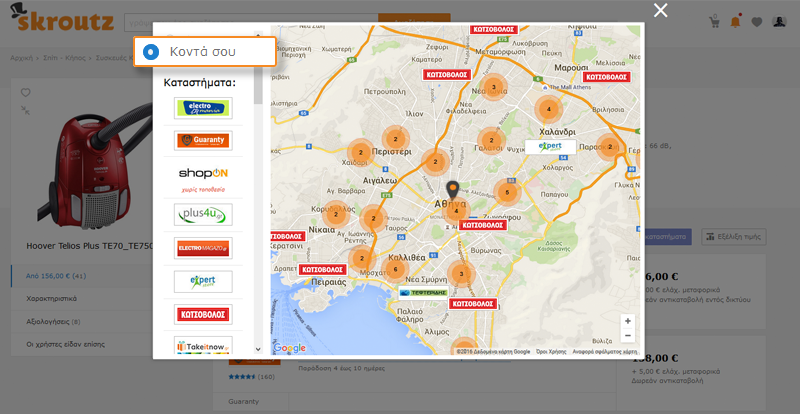Click the Κωτσόβολος marker below Αθήνα center

coord(482,225)
